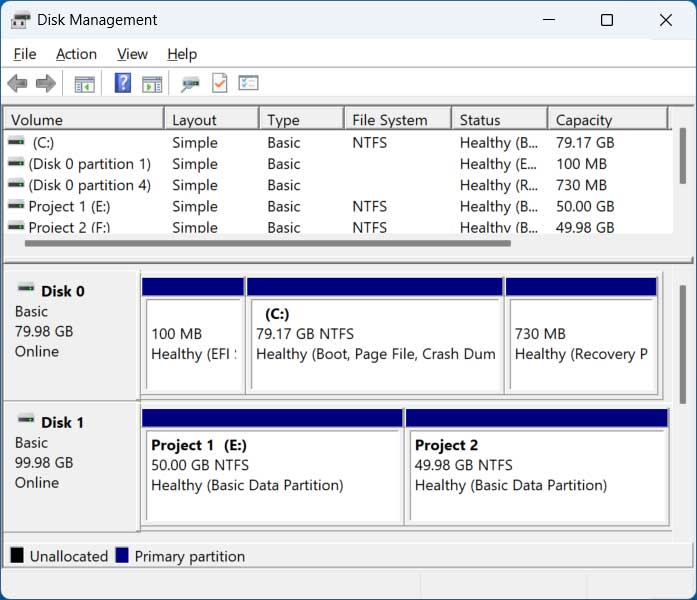Viewport: 697px width, 600px height.
Task: Select (C:) volume in the list
Action: click(x=338, y=143)
